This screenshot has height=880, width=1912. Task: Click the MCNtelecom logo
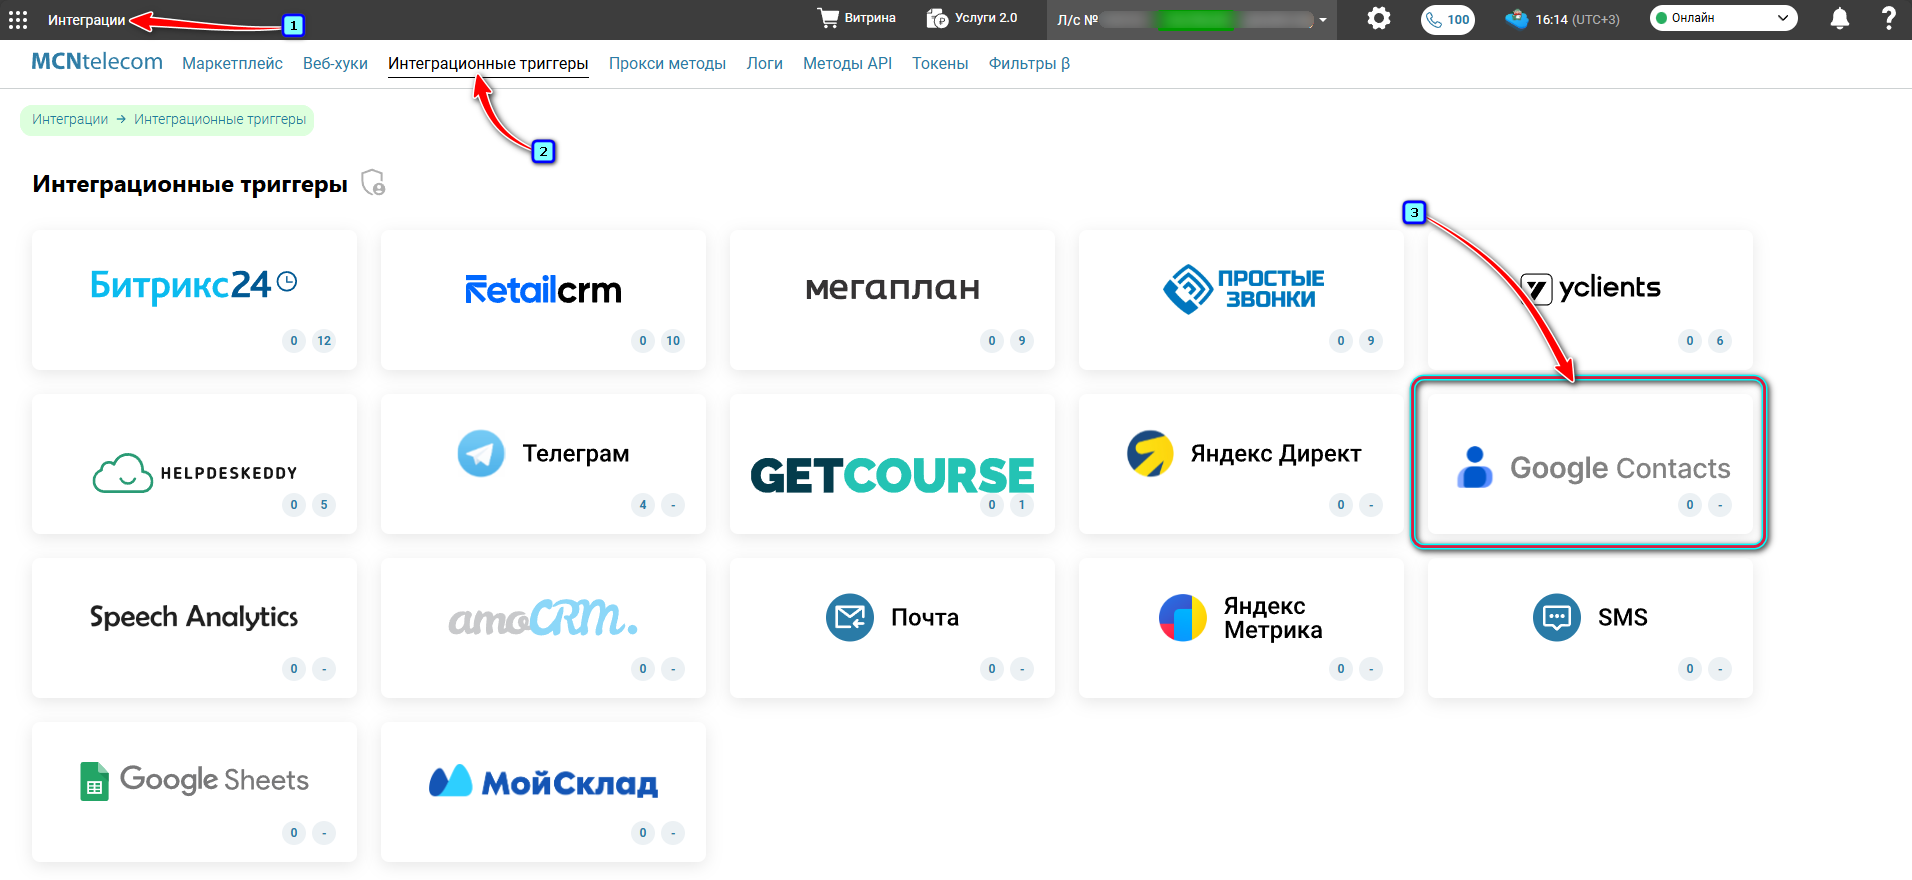(97, 62)
